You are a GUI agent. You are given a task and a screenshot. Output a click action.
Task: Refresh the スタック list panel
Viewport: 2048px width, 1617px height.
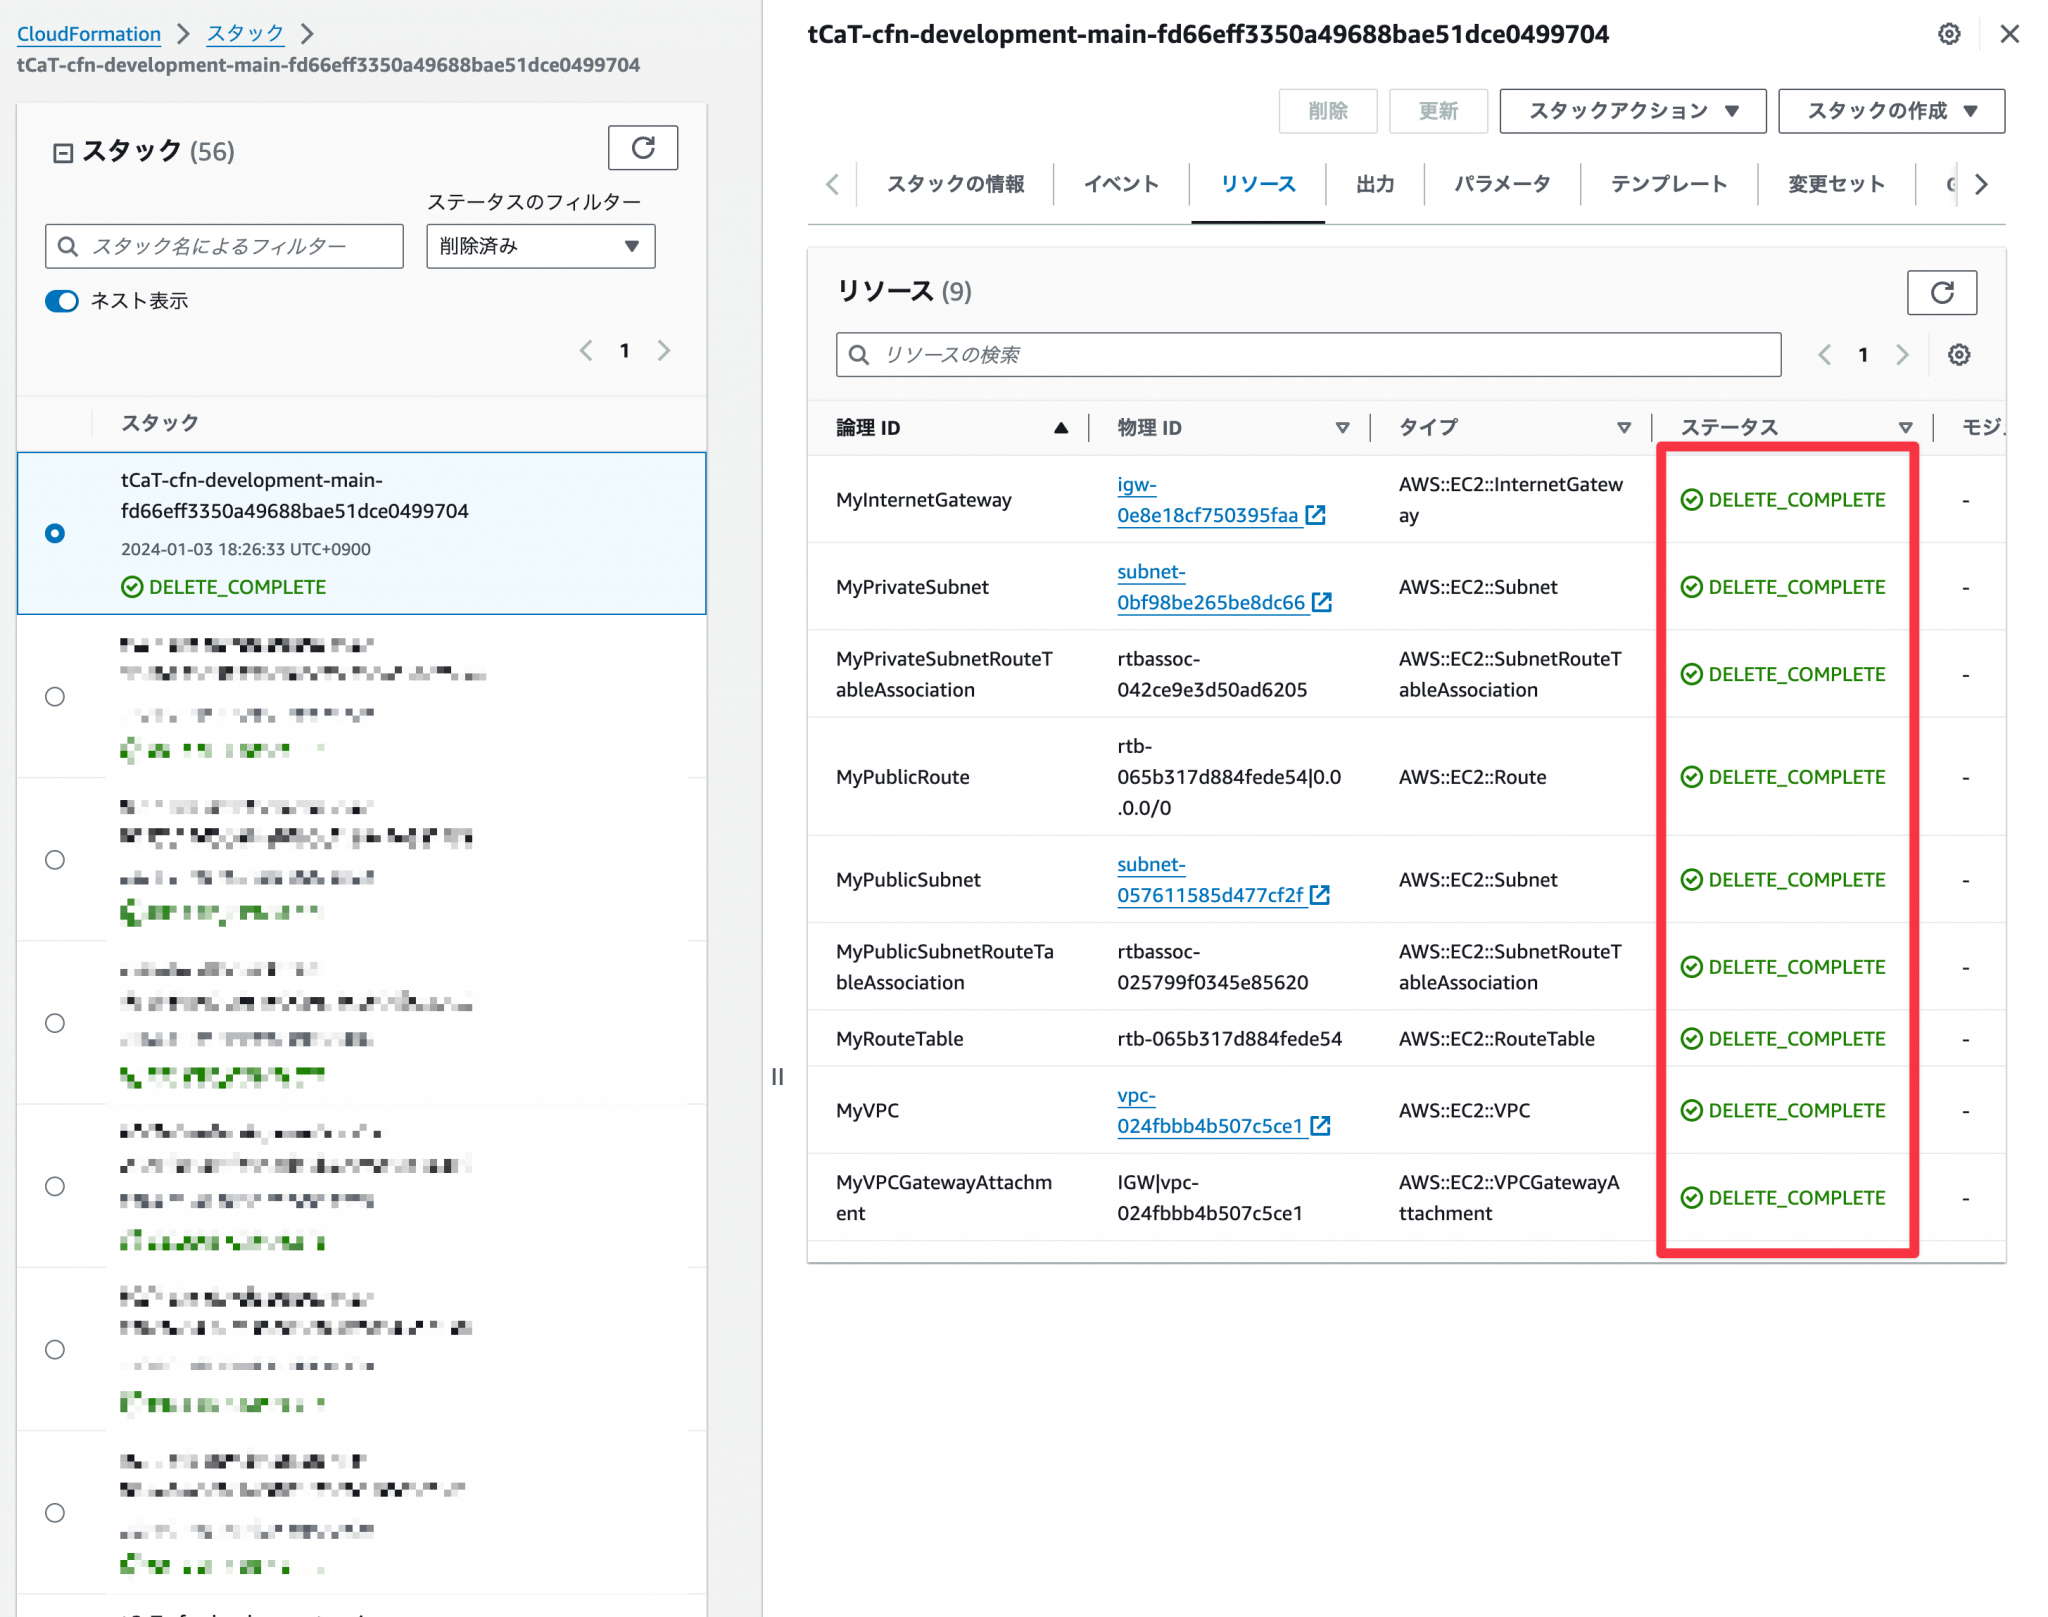point(643,147)
